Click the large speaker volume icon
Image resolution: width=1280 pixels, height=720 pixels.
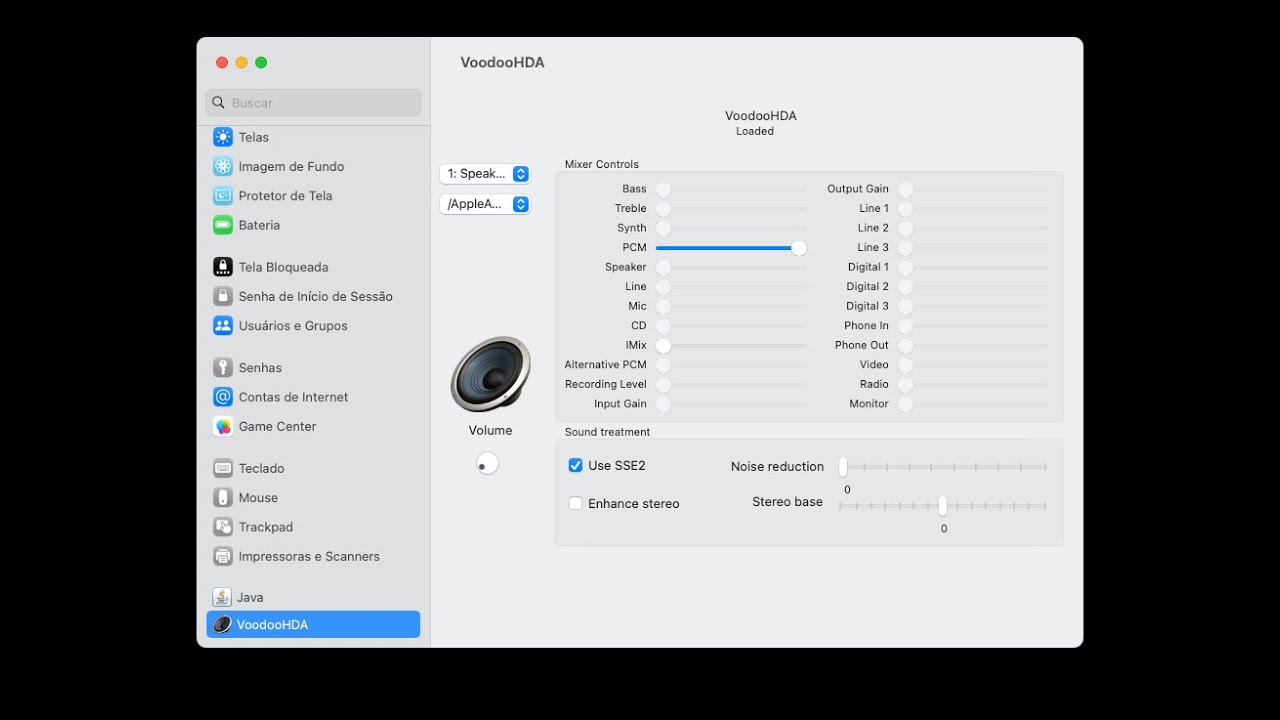tap(490, 374)
